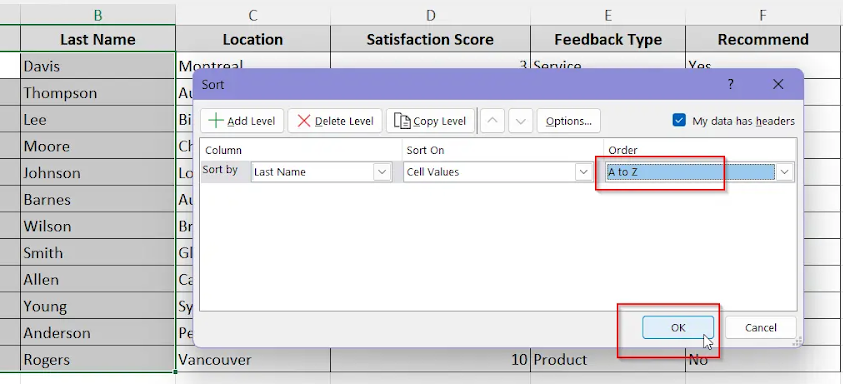Select the cell containing Vancouver
Image resolution: width=843 pixels, height=384 pixels.
[x=253, y=359]
